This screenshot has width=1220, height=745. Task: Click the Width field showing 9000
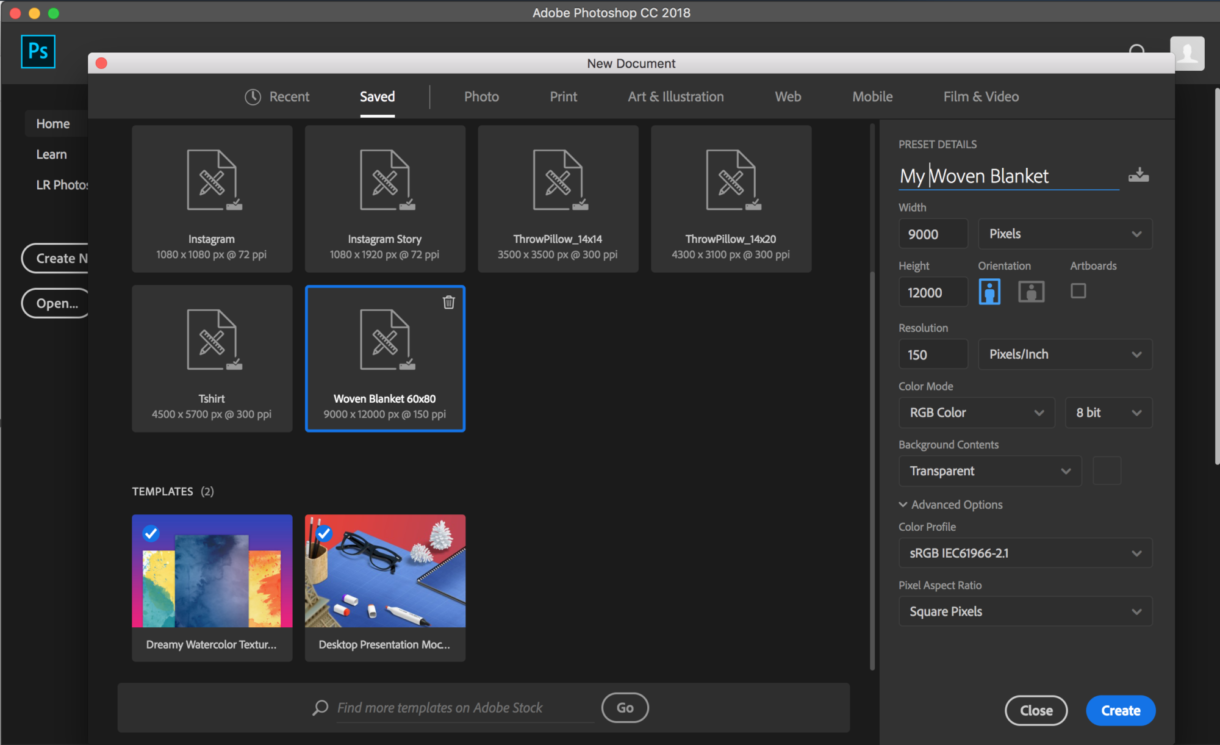933,234
